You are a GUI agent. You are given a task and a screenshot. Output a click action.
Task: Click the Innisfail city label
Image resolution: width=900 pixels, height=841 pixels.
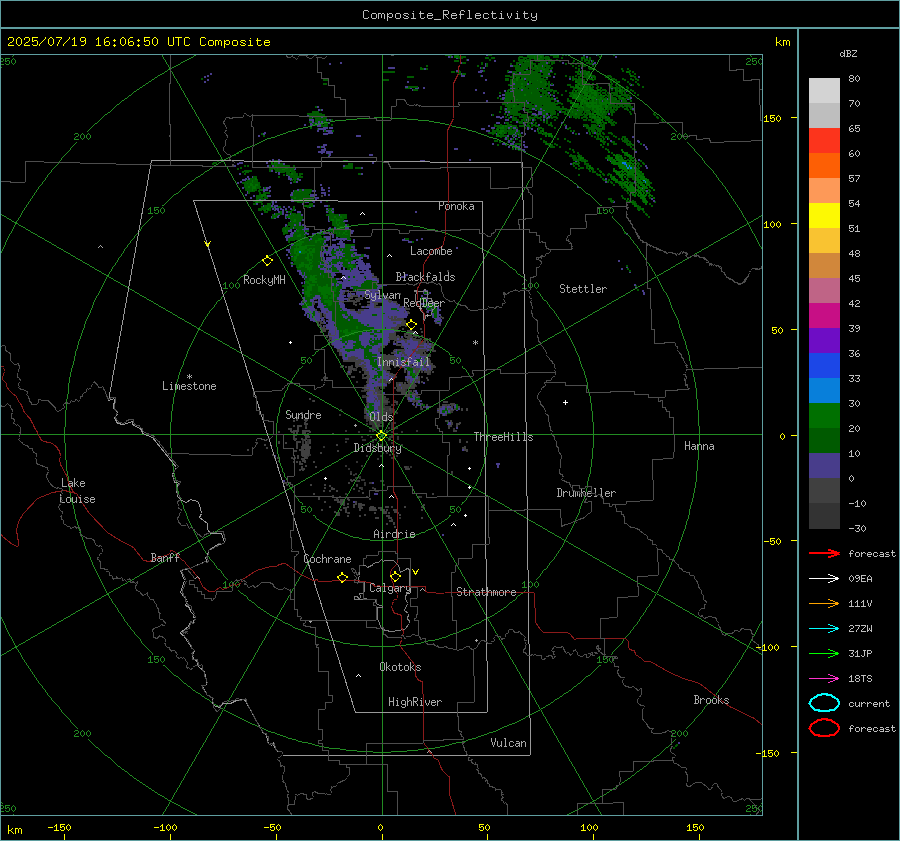coord(404,362)
